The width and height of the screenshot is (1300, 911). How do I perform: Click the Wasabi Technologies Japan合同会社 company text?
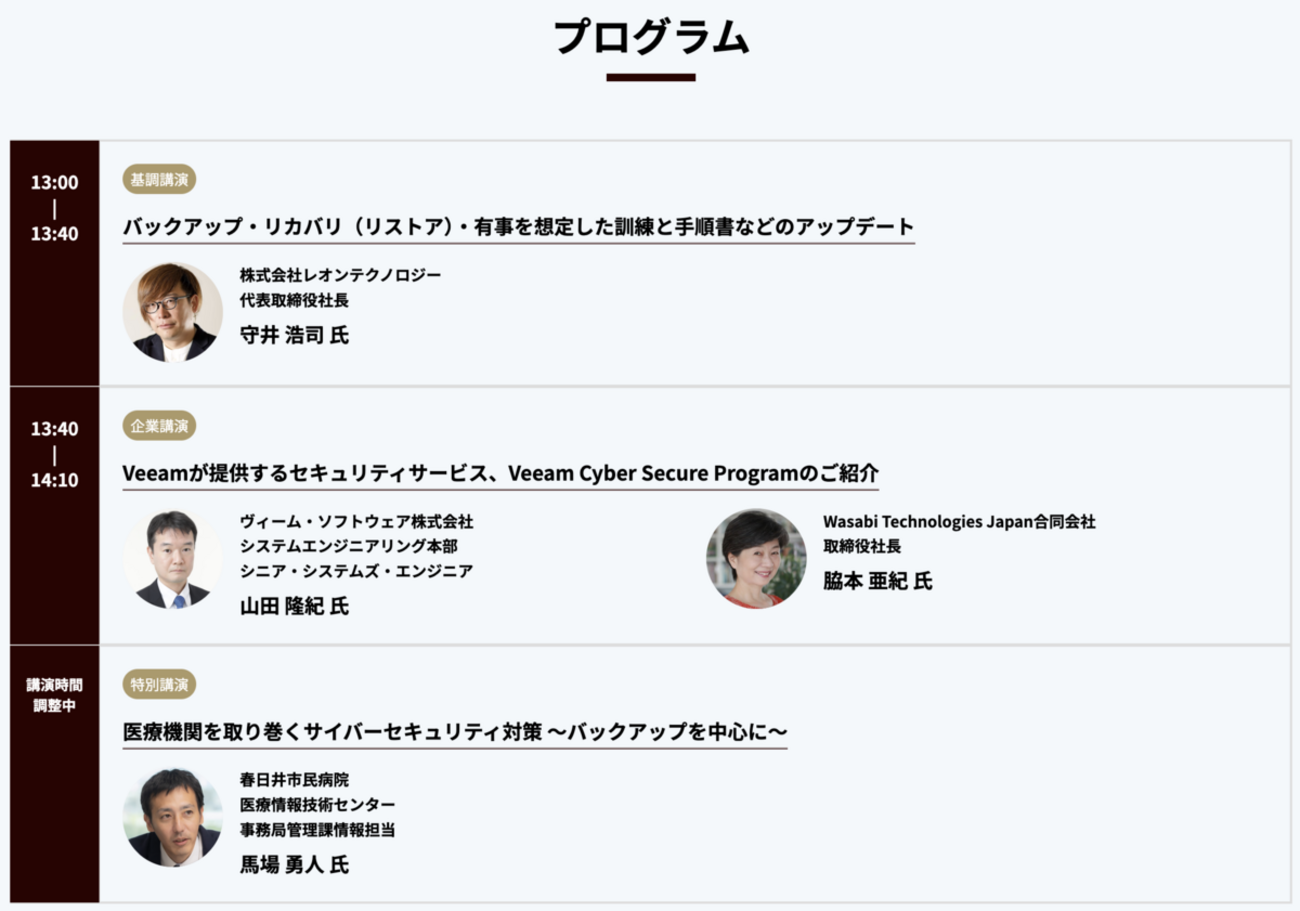[x=959, y=522]
